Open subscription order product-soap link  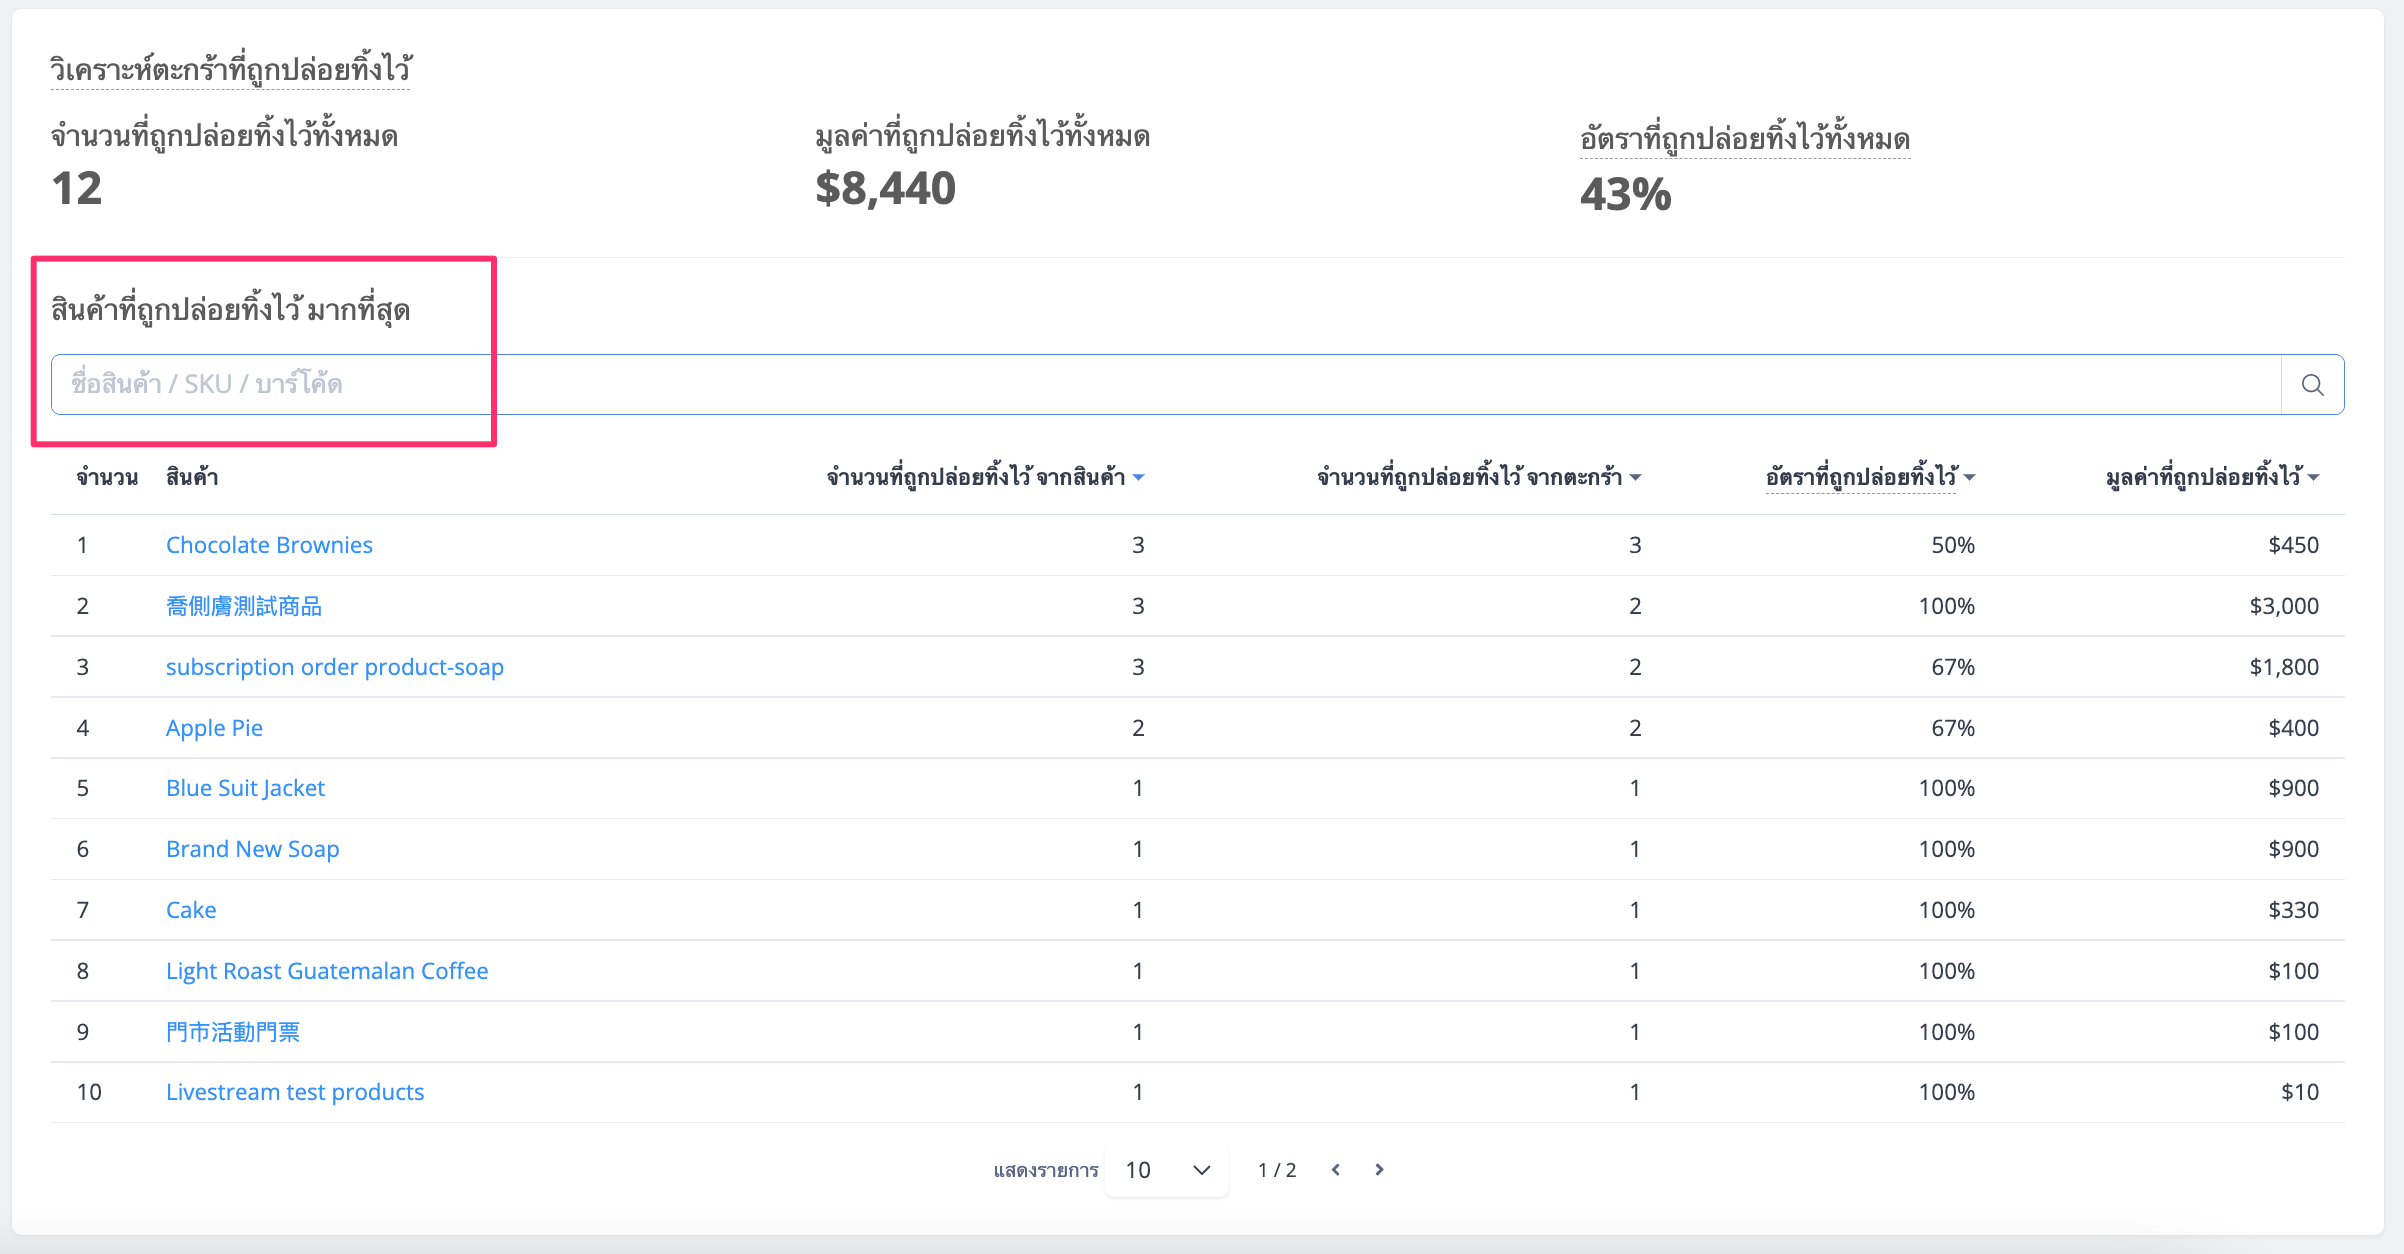[335, 667]
